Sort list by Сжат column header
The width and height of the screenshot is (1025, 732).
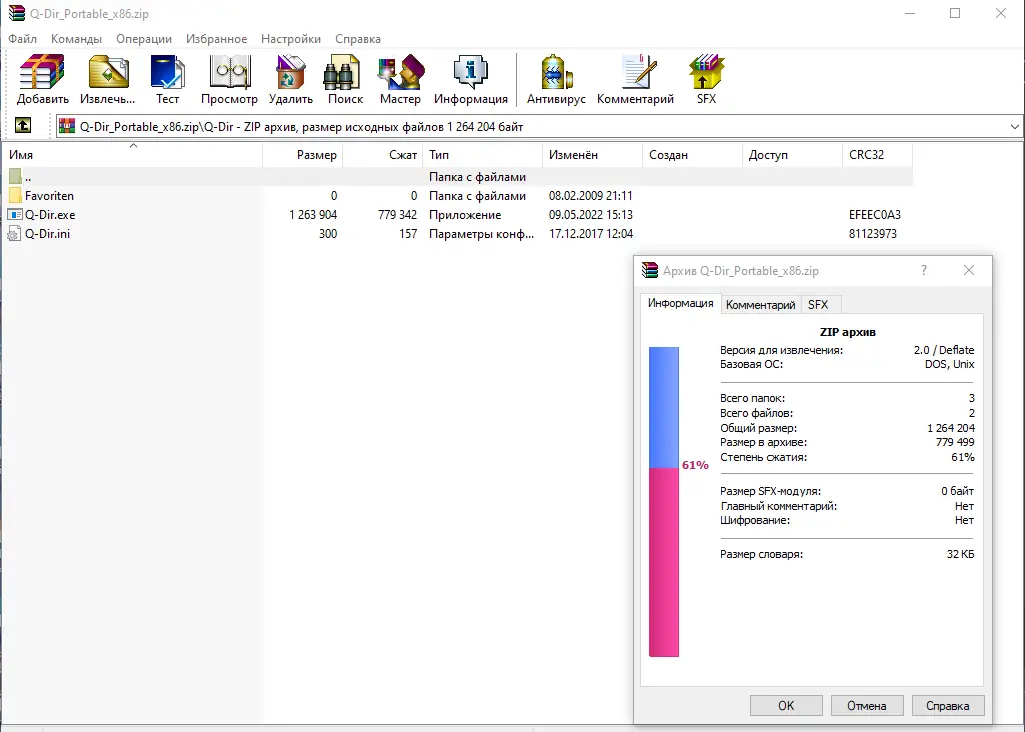coord(382,155)
